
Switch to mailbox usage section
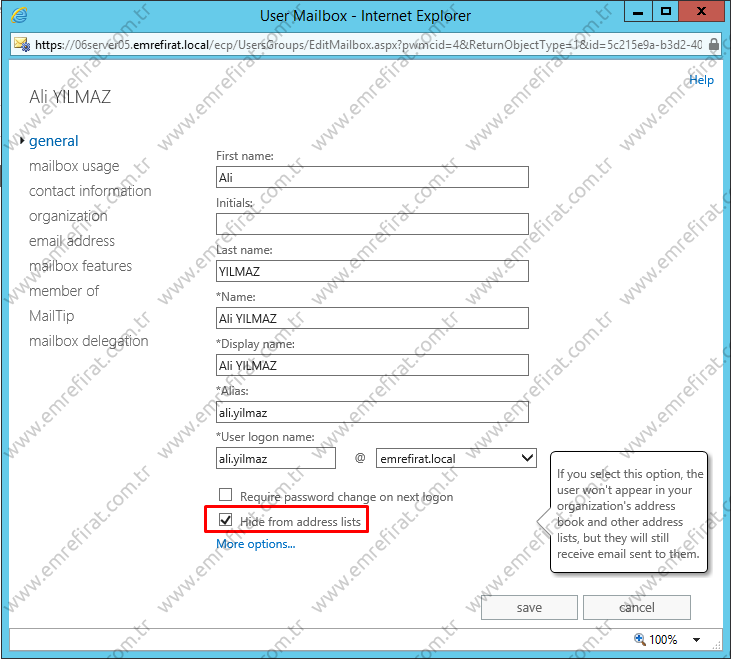pyautogui.click(x=74, y=166)
